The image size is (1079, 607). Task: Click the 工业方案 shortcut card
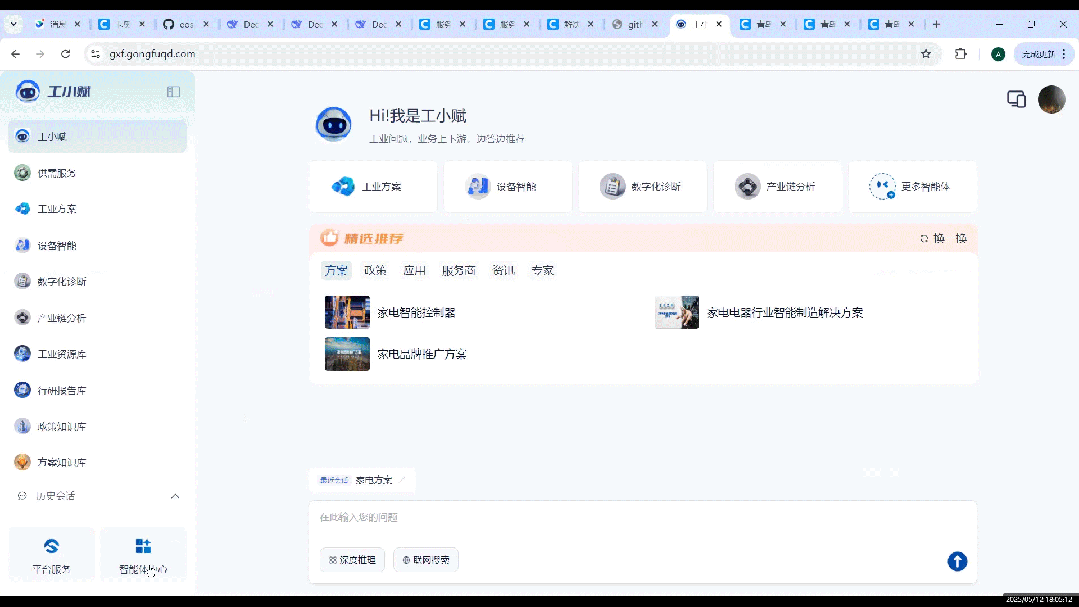click(x=373, y=187)
